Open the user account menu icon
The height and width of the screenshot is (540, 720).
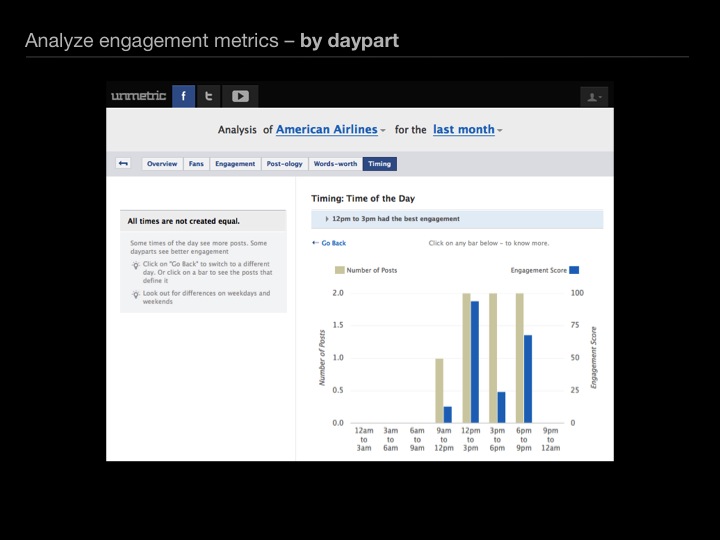point(594,97)
